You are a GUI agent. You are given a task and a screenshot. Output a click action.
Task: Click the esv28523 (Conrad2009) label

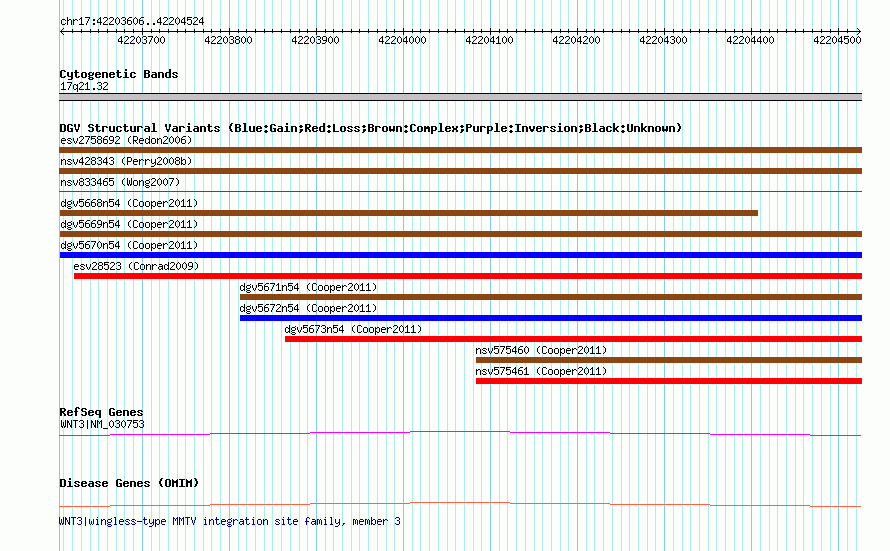point(136,266)
